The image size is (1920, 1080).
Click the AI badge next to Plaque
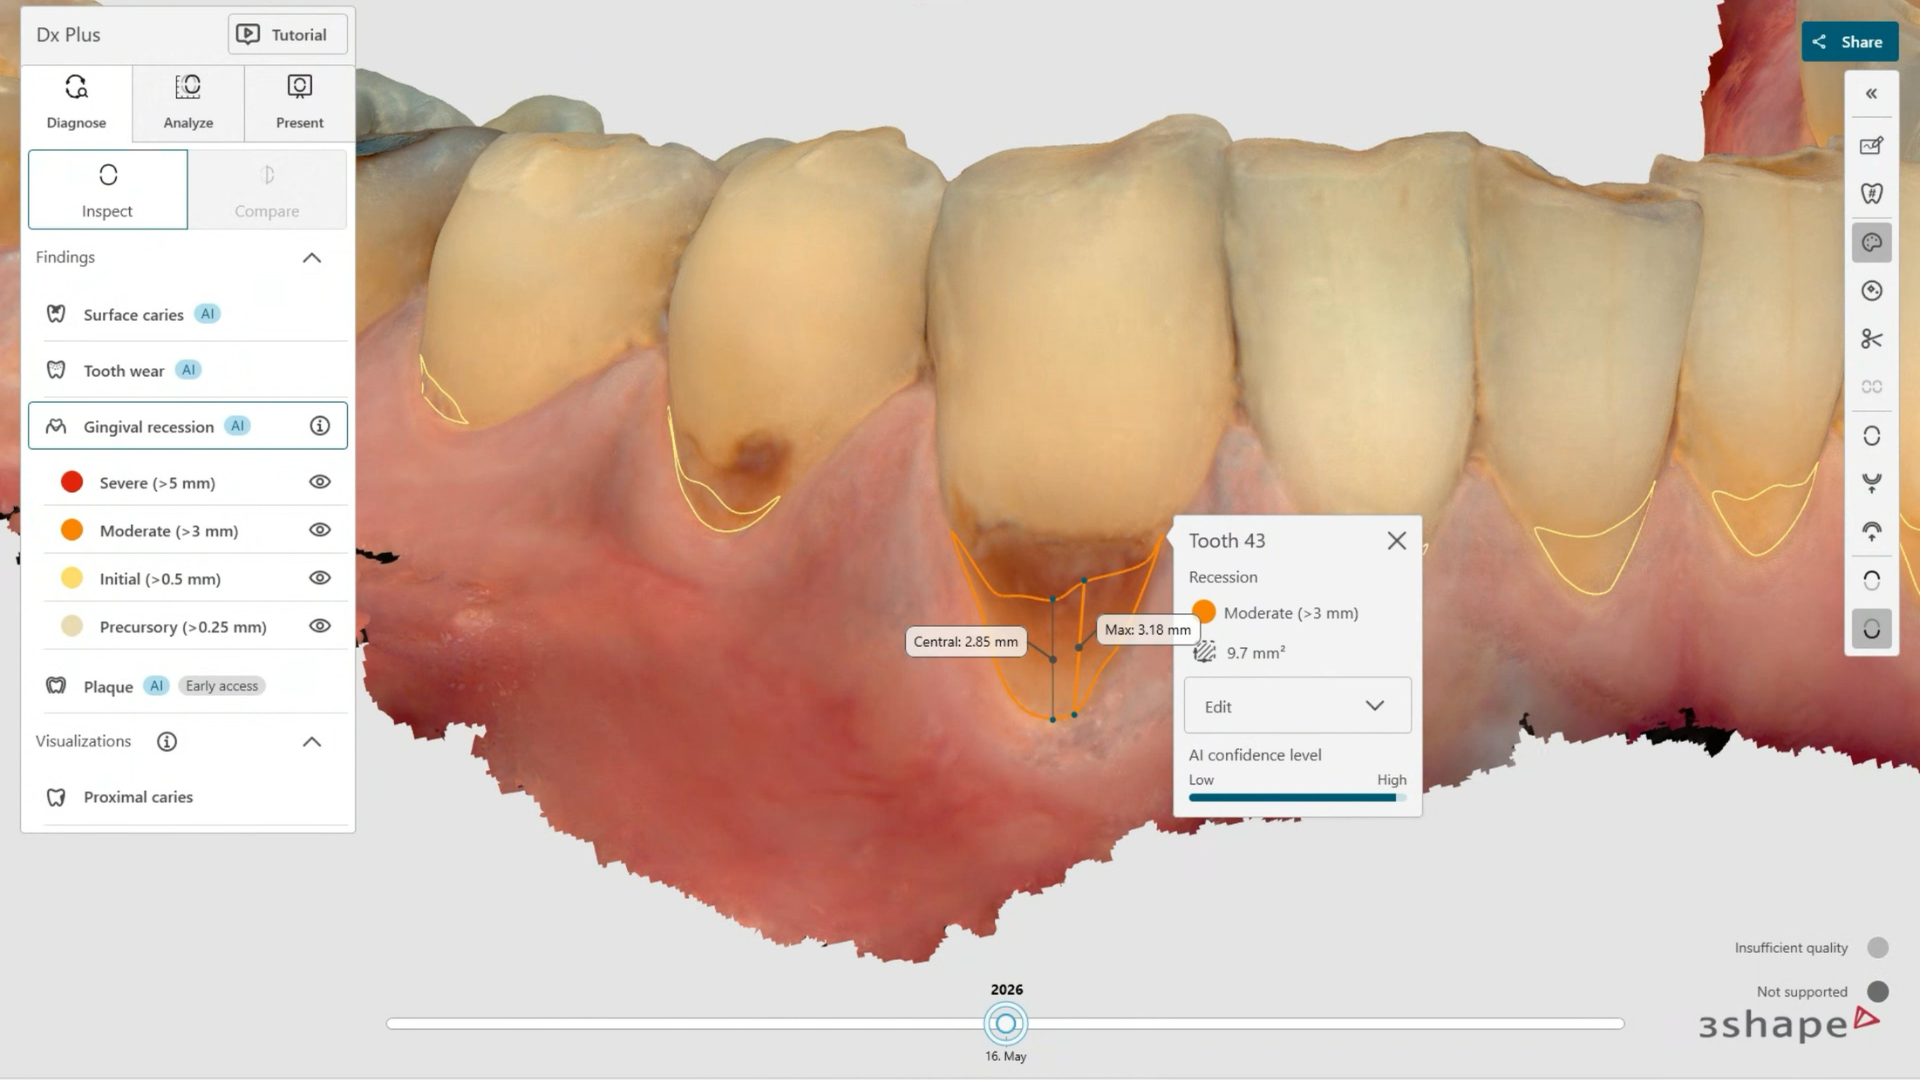coord(156,686)
